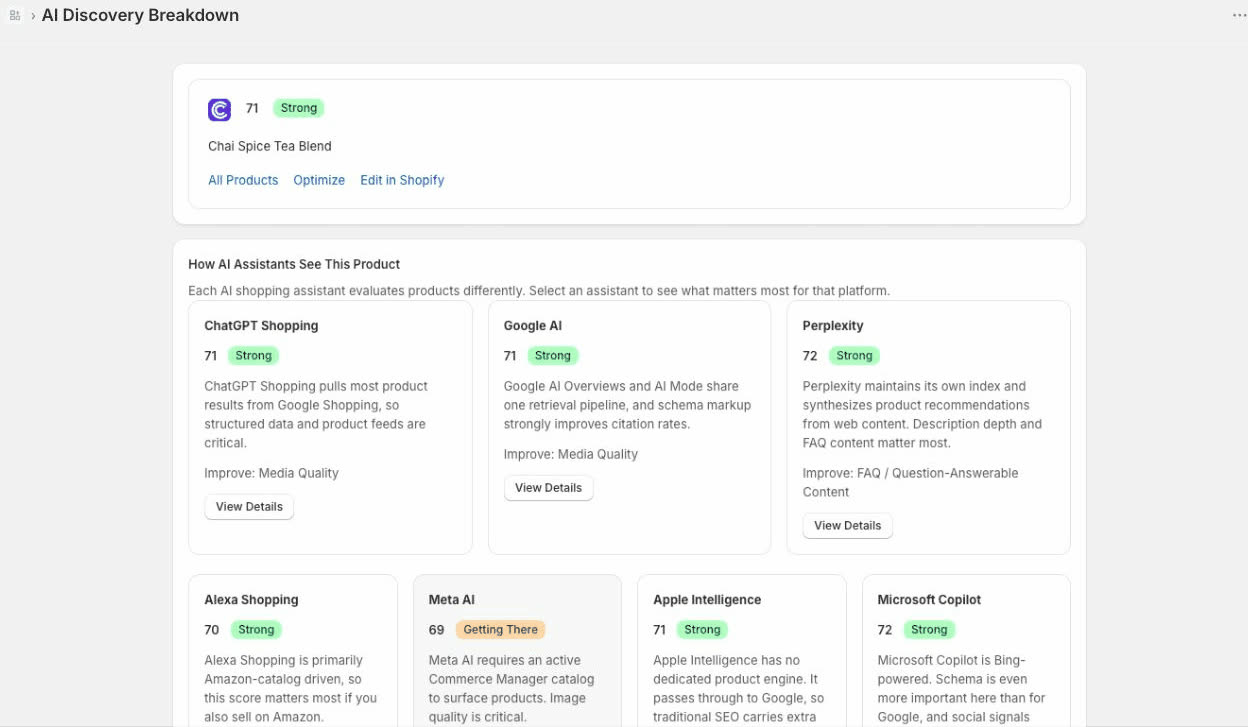Click 'Improve: Media Quality' in ChatGPT Shopping card
Screen dimensions: 1248x727
(x=271, y=473)
